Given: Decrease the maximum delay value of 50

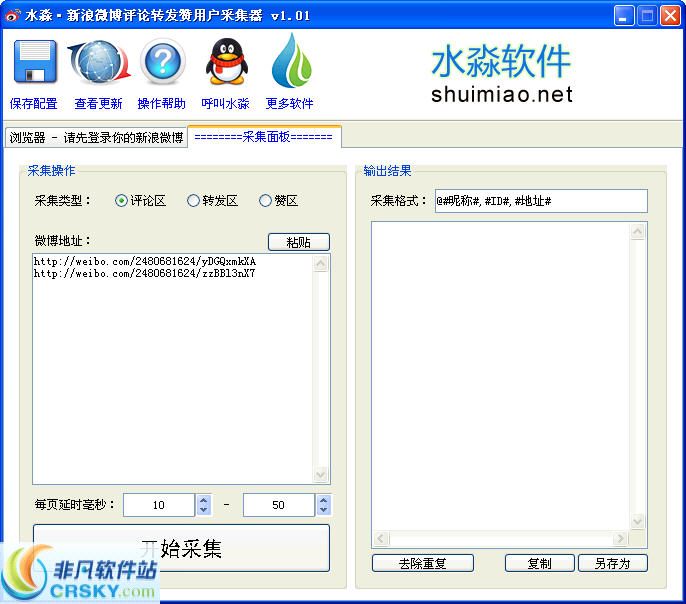Looking at the screenshot, I should click(x=324, y=510).
